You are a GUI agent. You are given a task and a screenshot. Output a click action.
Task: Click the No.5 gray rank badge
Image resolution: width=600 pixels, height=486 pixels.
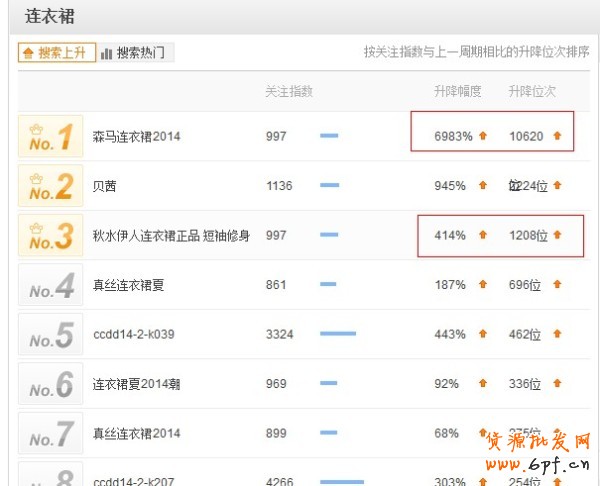[x=50, y=334]
